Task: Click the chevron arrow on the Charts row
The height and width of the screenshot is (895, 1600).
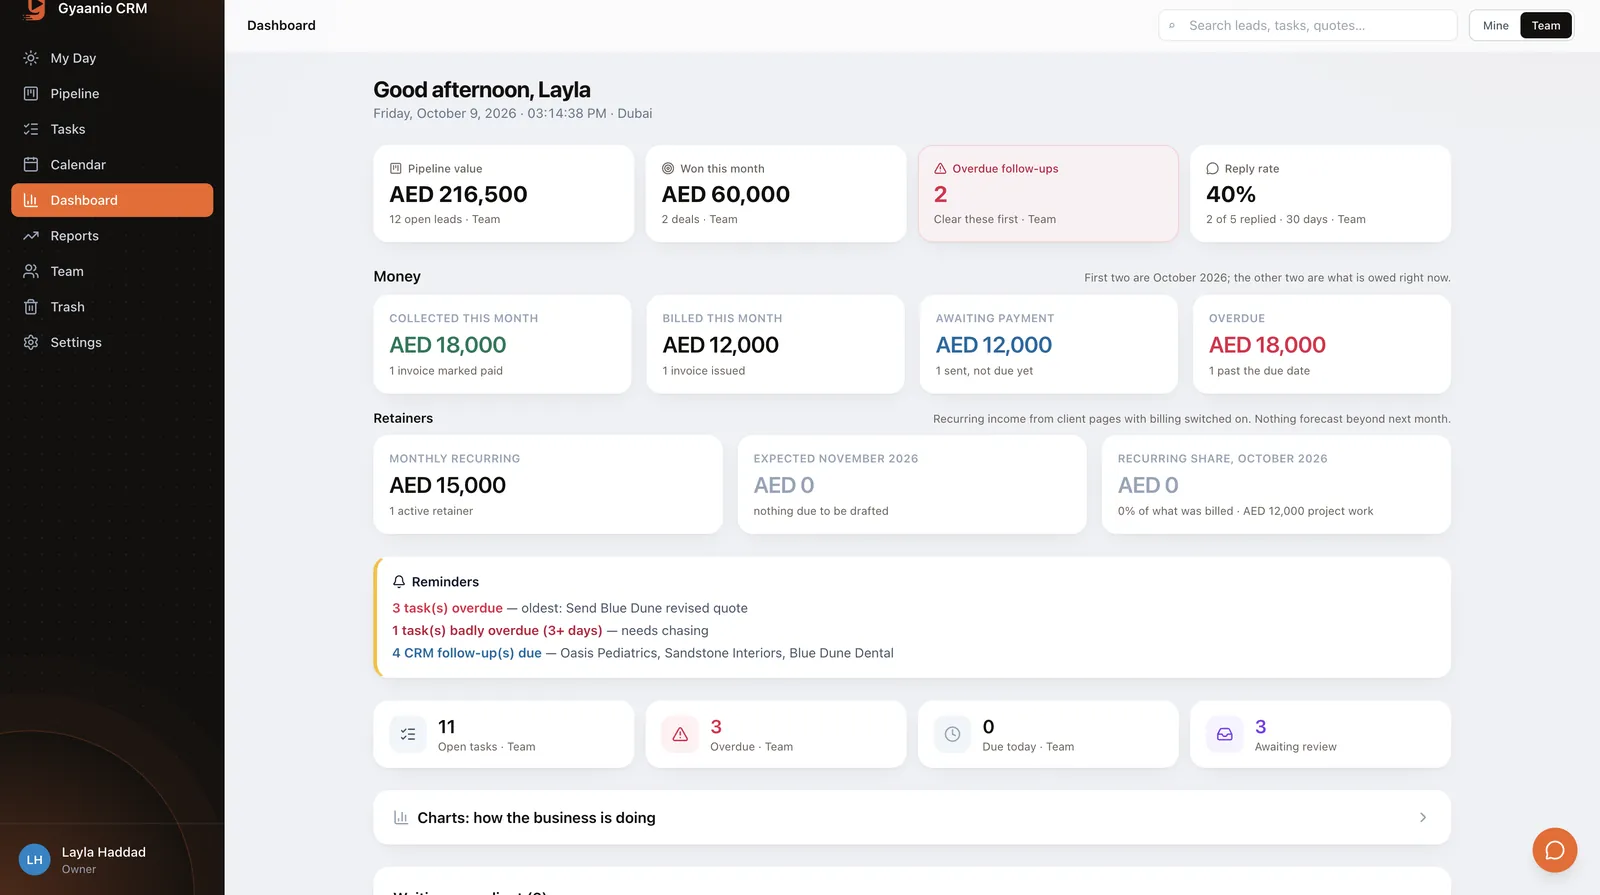Action: pos(1423,818)
